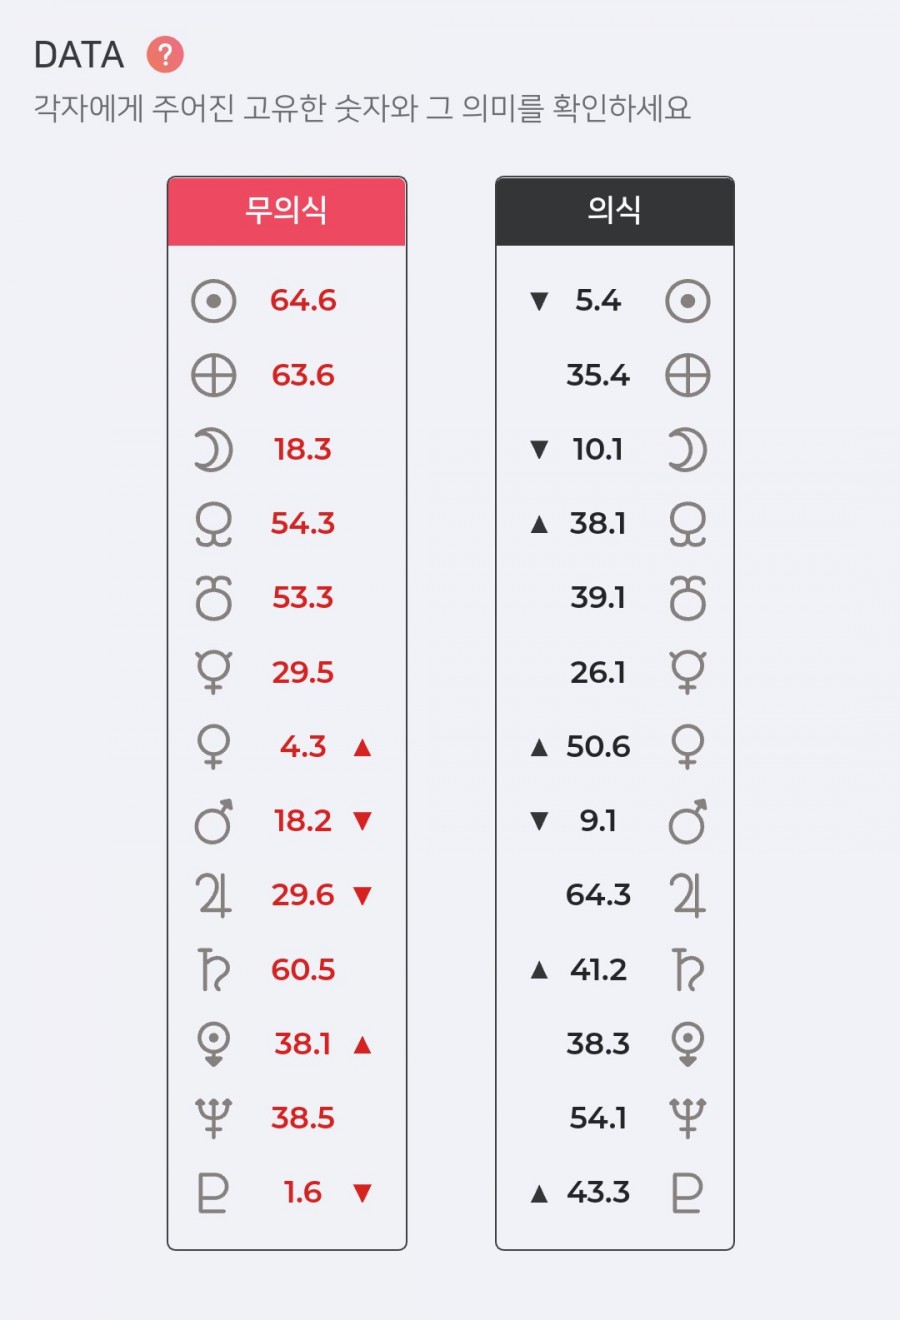Click the Pluto symbol beside 43.3

[688, 1192]
